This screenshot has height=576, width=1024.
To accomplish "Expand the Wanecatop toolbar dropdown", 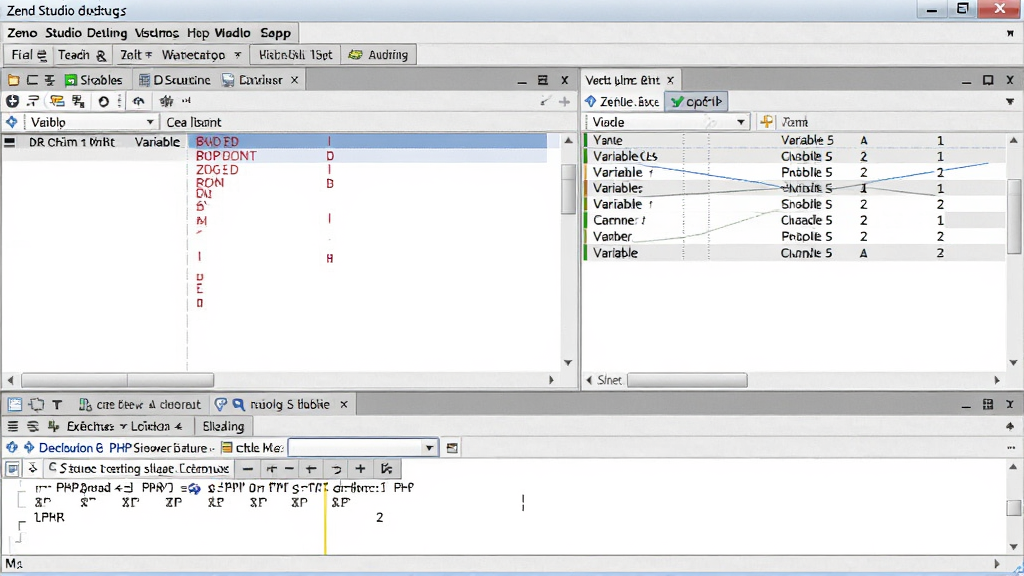I will (237, 55).
